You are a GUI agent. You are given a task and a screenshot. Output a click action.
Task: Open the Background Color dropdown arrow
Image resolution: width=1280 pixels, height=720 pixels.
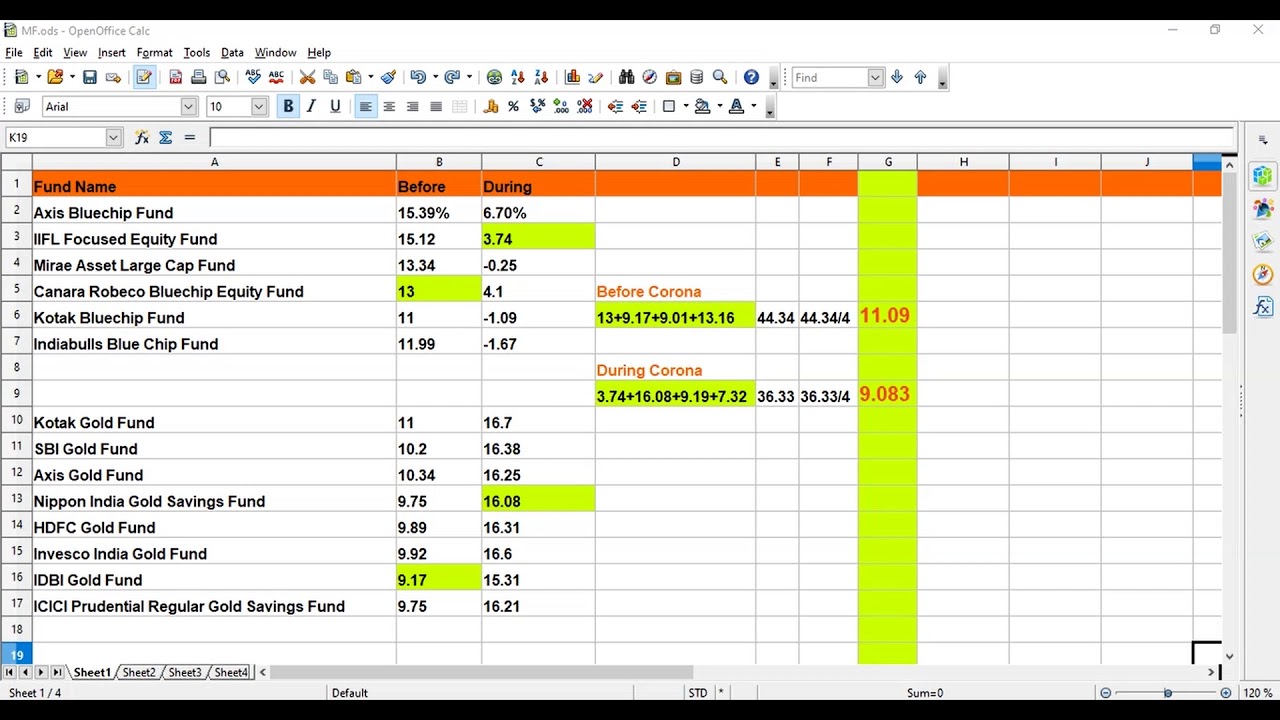tap(719, 106)
